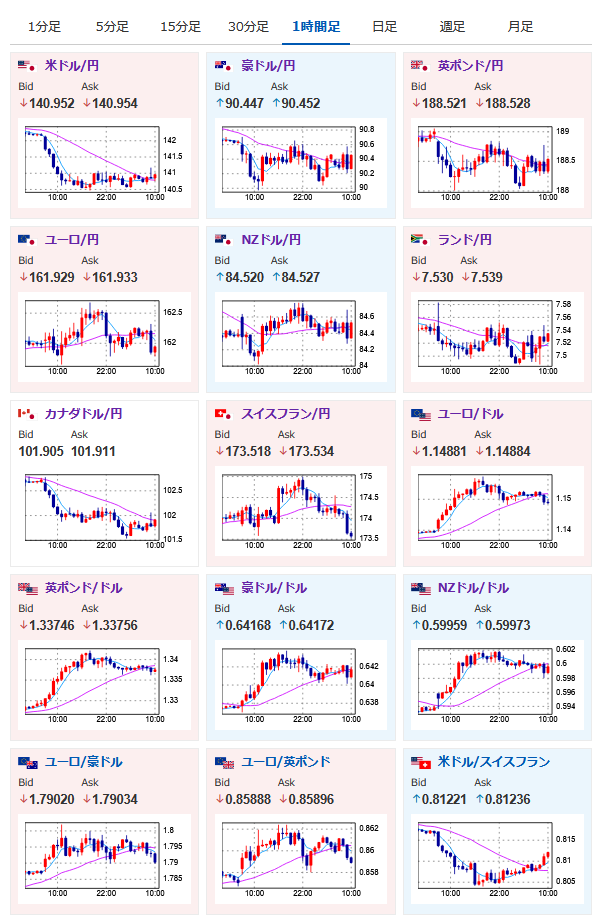Open the 日足 daily chart tab
The width and height of the screenshot is (599, 917).
point(384,26)
